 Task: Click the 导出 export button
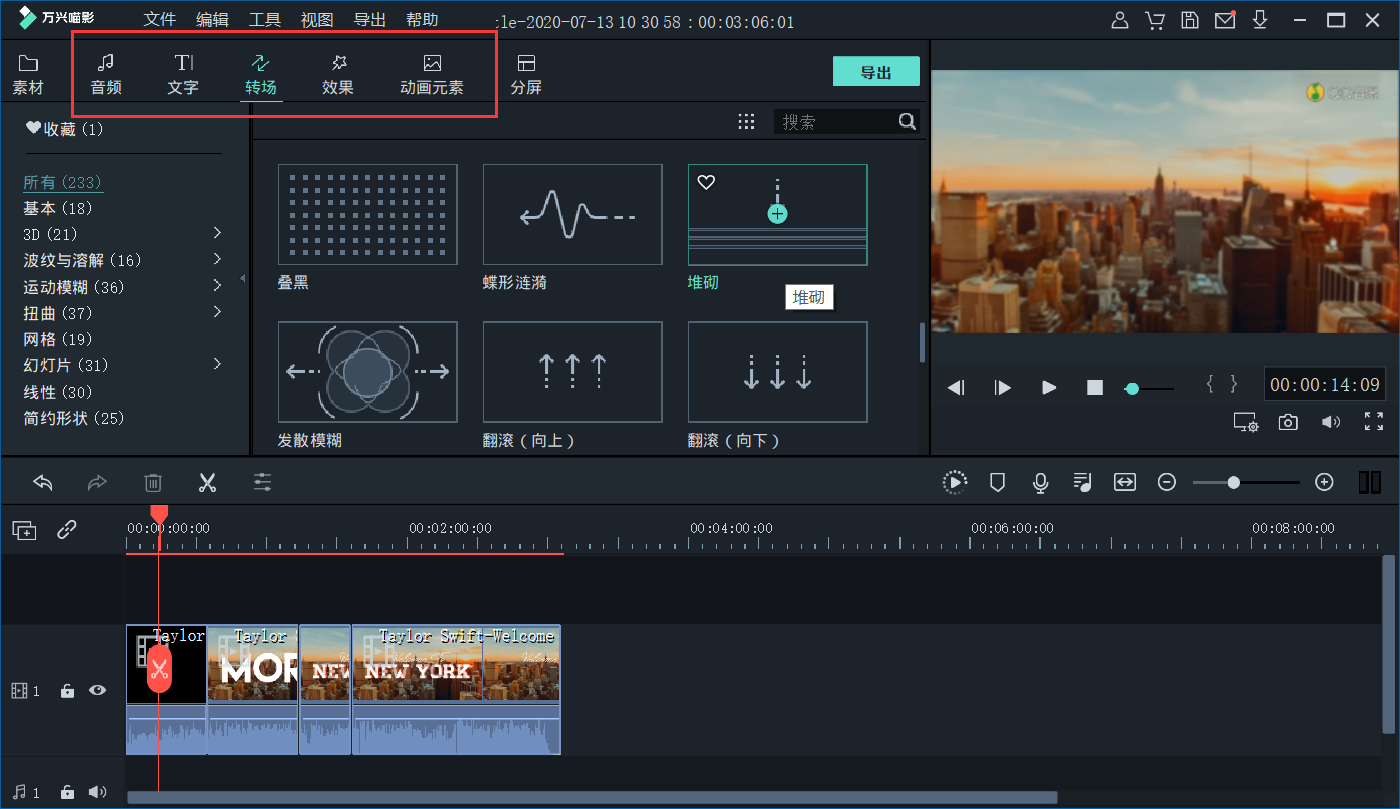pyautogui.click(x=875, y=72)
